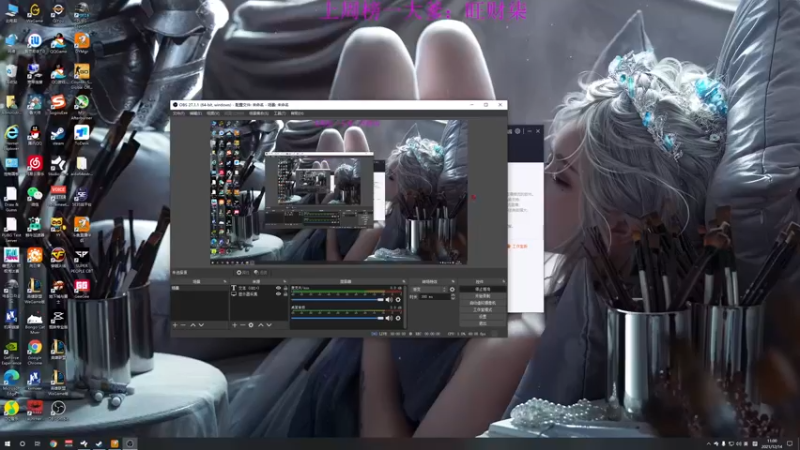Add a new scene with the plus icon

(175, 325)
